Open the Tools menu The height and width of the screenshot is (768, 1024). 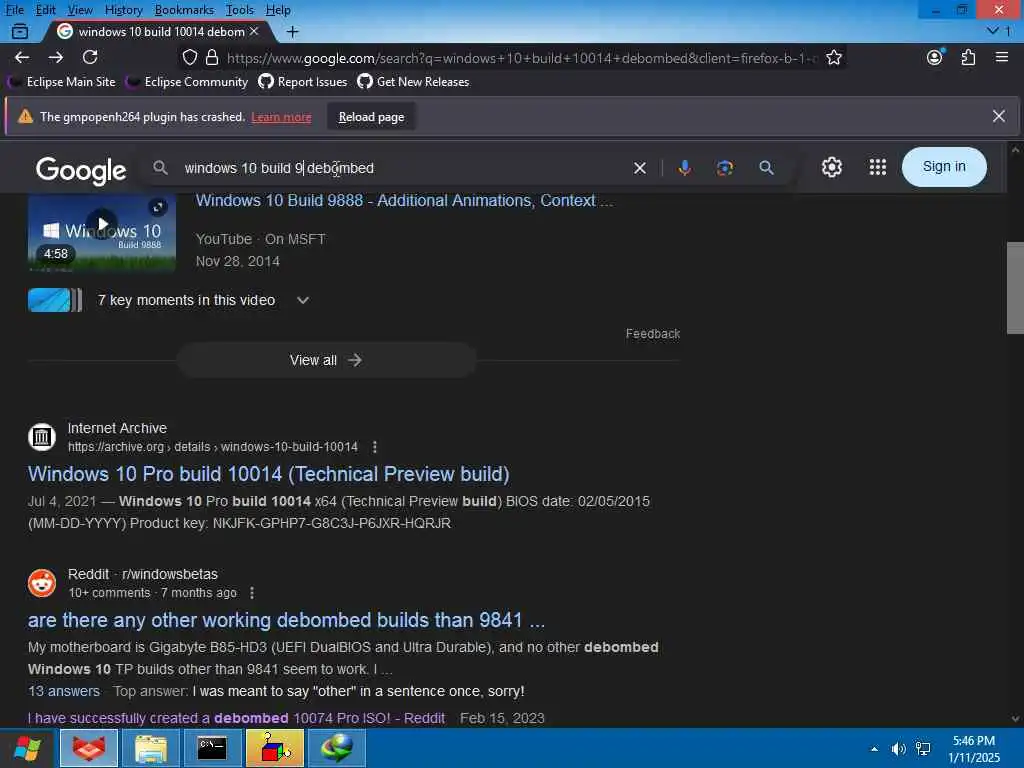(240, 10)
